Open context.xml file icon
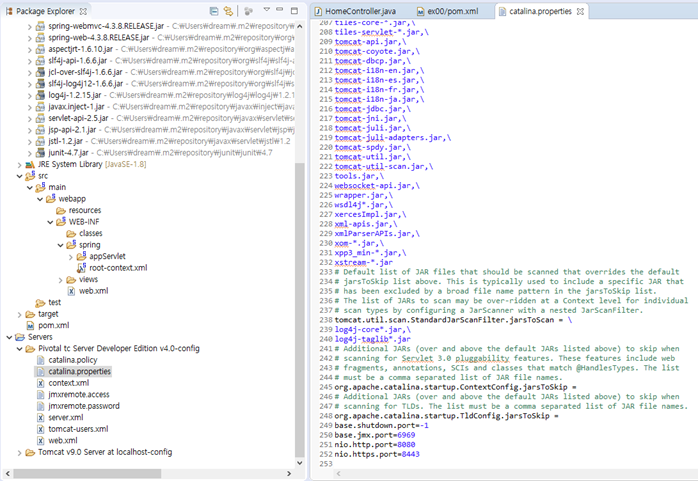Image resolution: width=698 pixels, height=481 pixels. (41, 383)
